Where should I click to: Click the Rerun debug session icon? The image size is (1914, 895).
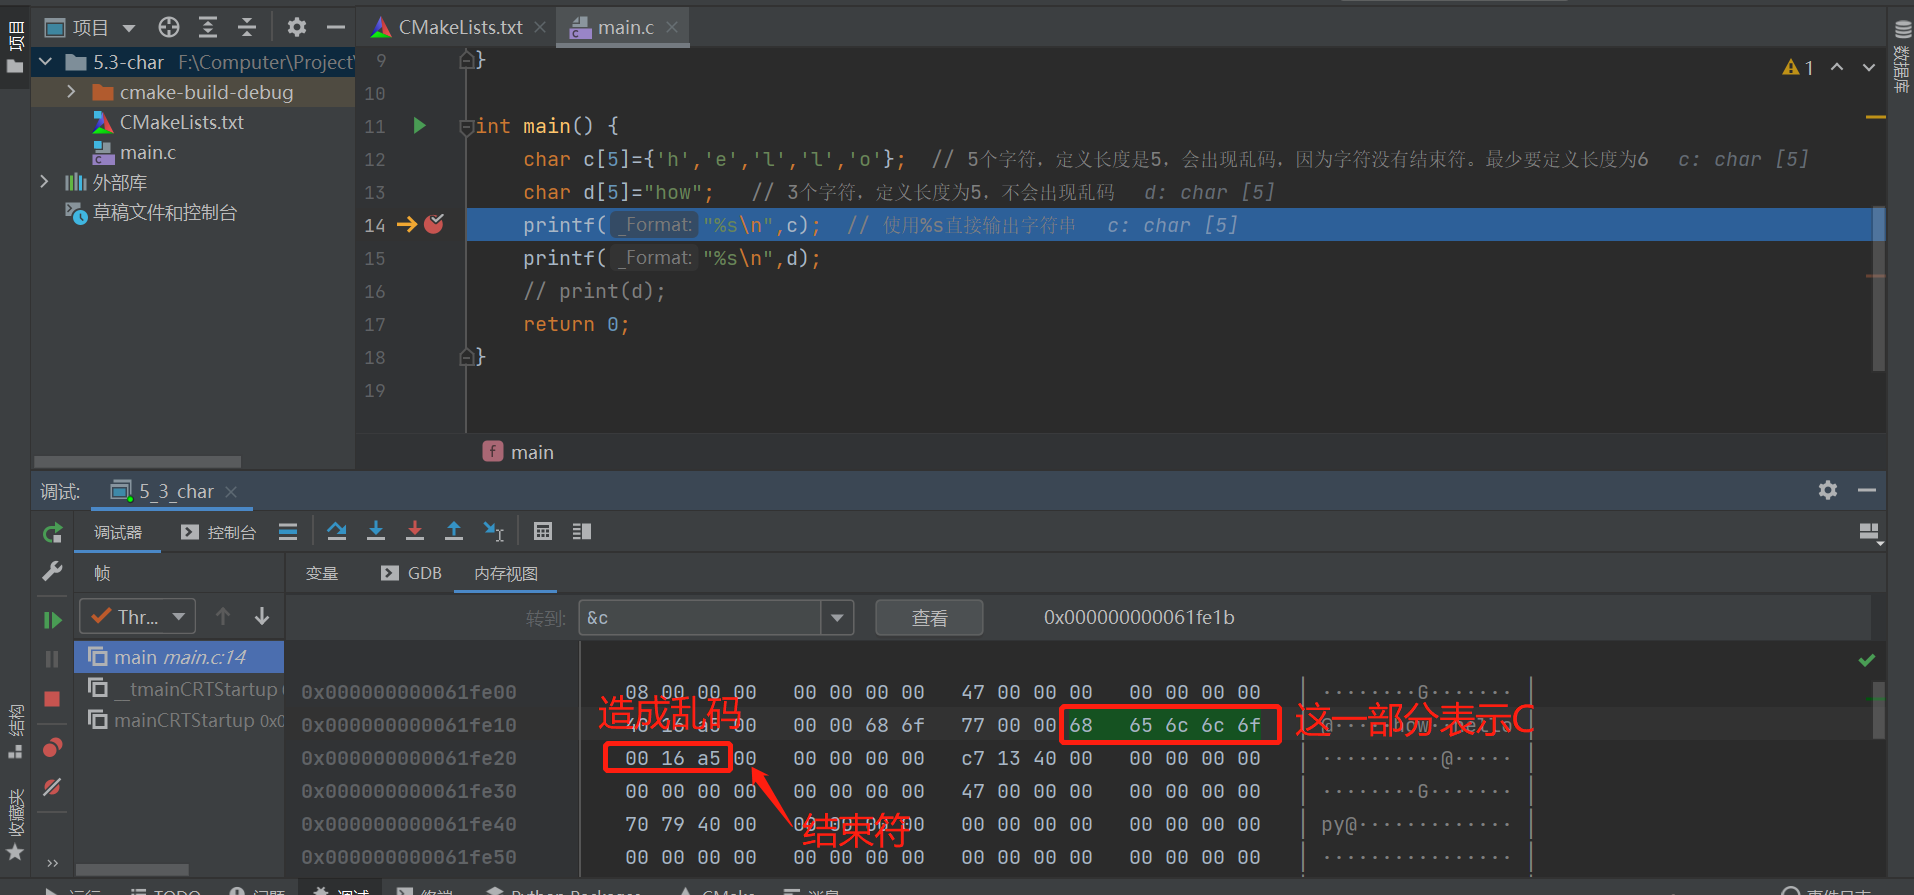(53, 533)
